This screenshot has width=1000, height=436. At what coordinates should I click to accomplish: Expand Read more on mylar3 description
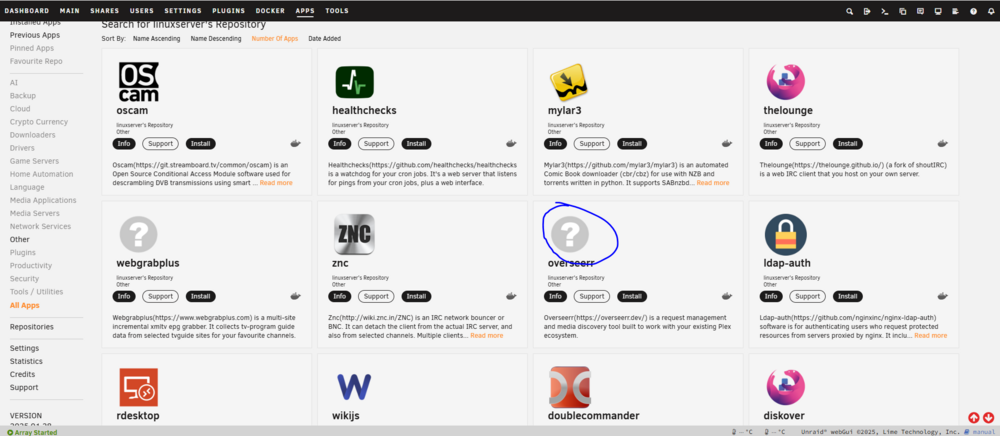tap(713, 183)
